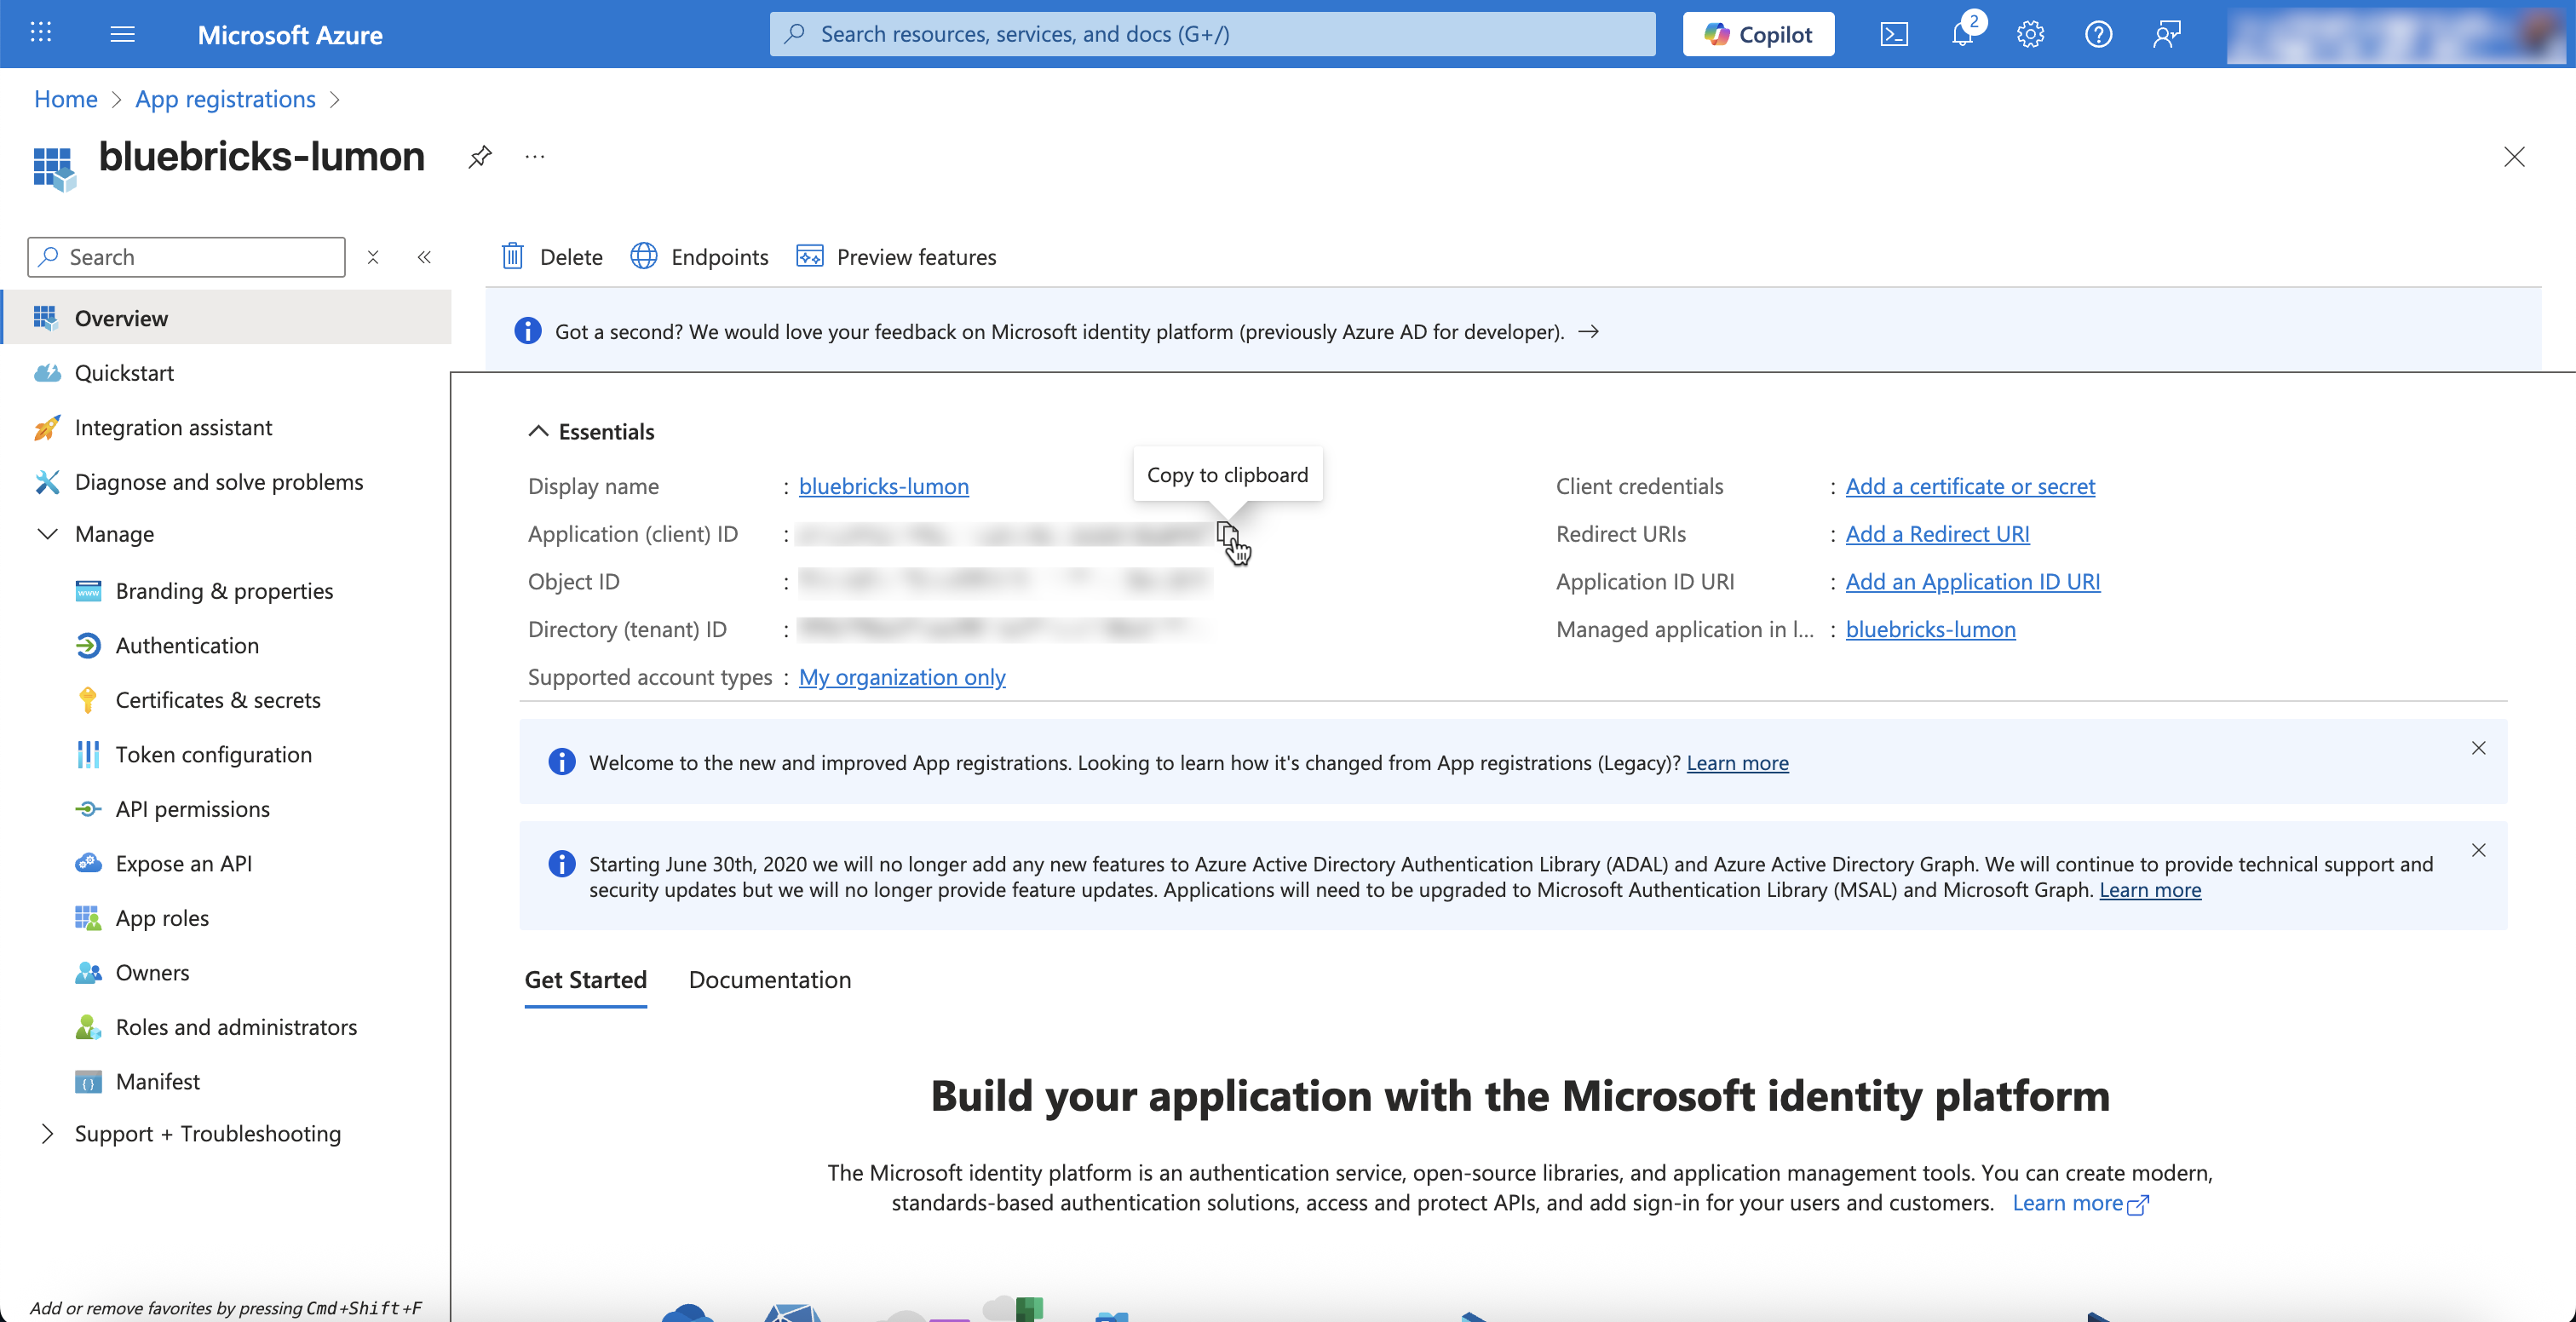Open the hamburger portal menu

(x=122, y=35)
